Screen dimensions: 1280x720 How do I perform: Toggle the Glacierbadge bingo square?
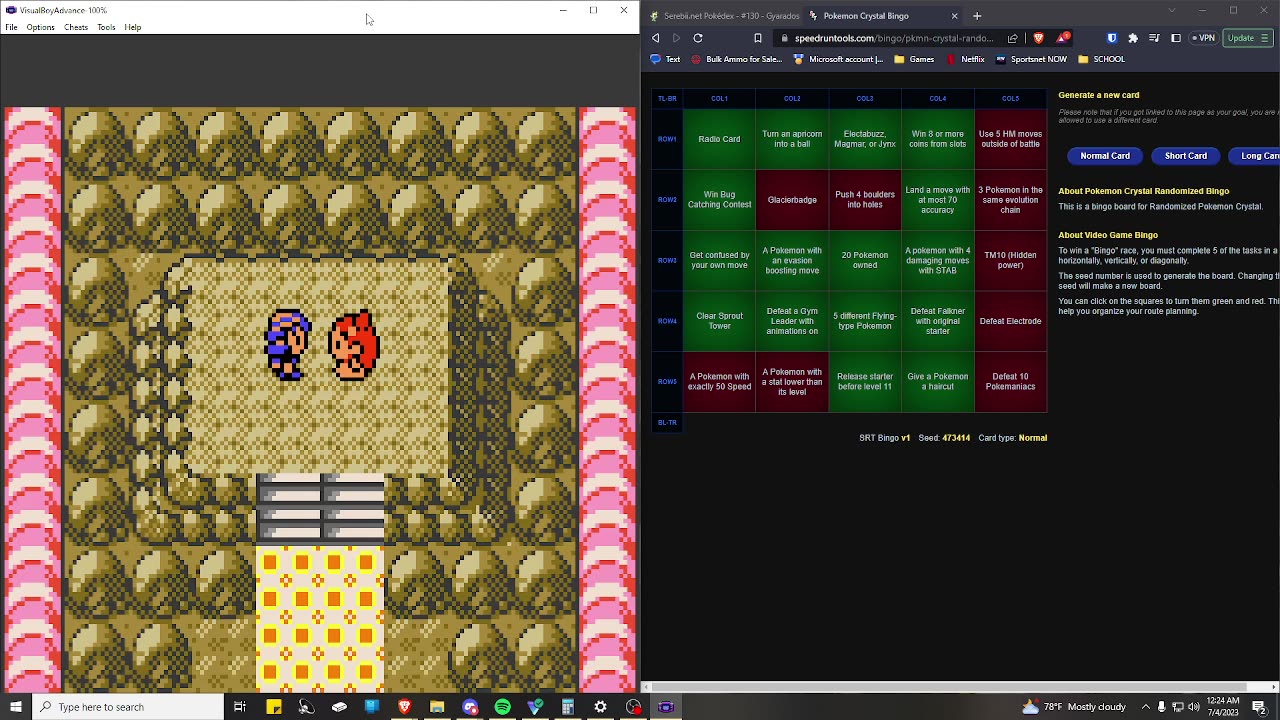tap(792, 200)
